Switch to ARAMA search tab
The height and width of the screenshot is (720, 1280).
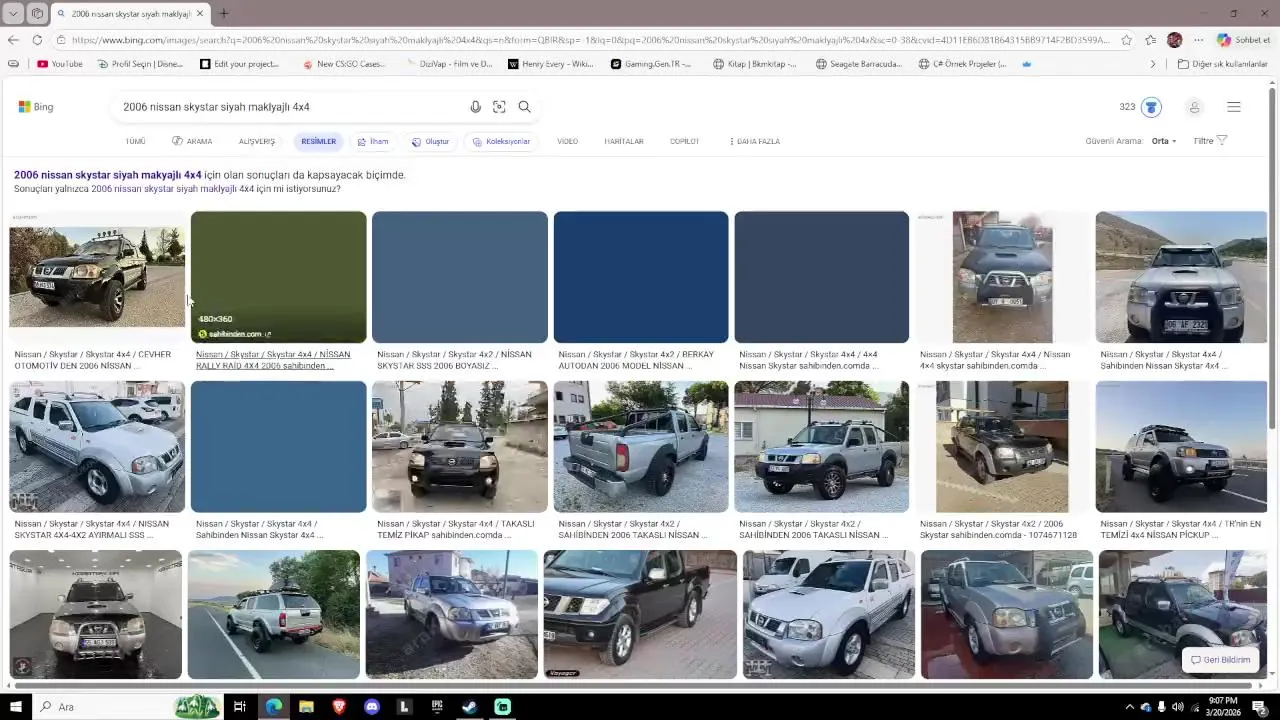point(192,142)
